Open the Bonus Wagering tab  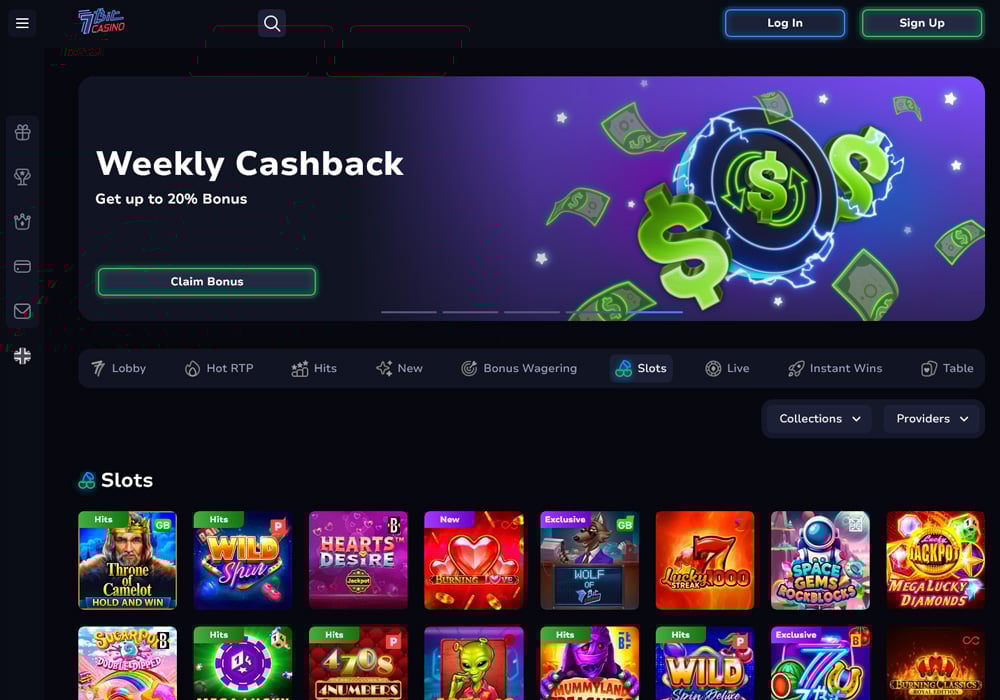[518, 368]
